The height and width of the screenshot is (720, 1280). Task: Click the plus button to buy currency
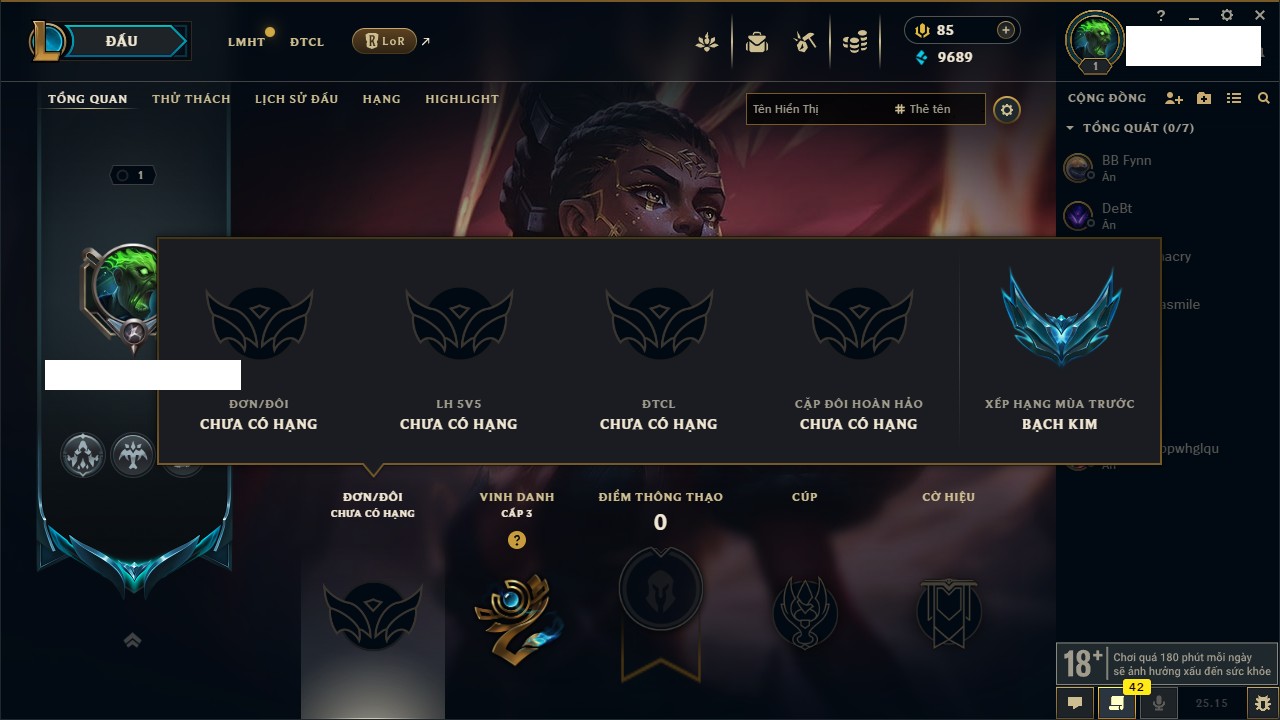[1006, 30]
